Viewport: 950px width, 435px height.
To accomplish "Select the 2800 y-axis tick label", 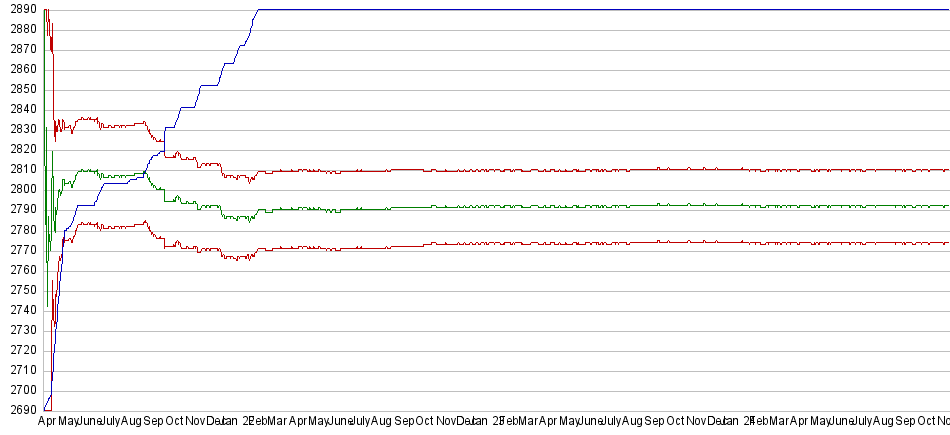I will pyautogui.click(x=18, y=189).
